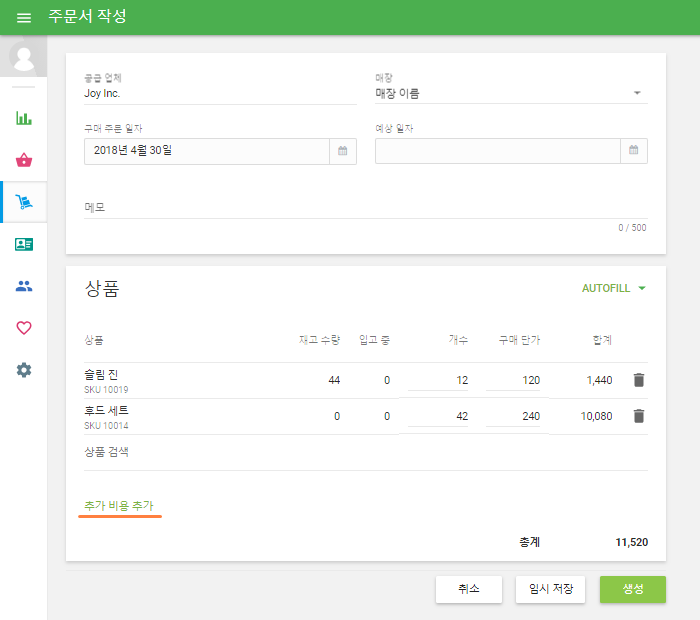Click the 추가 비용 추가 link
The height and width of the screenshot is (620, 700).
[119, 507]
